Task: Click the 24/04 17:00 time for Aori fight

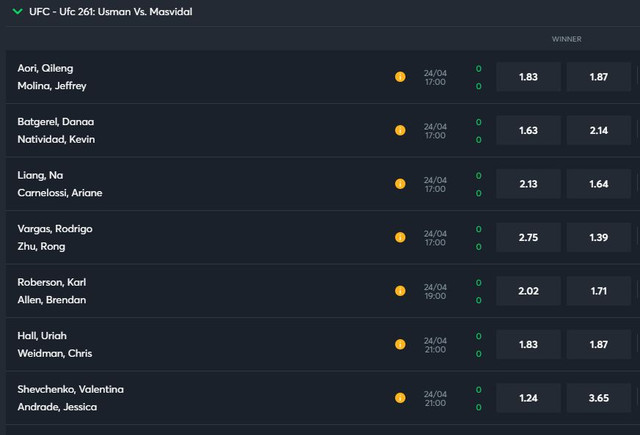Action: coord(435,78)
